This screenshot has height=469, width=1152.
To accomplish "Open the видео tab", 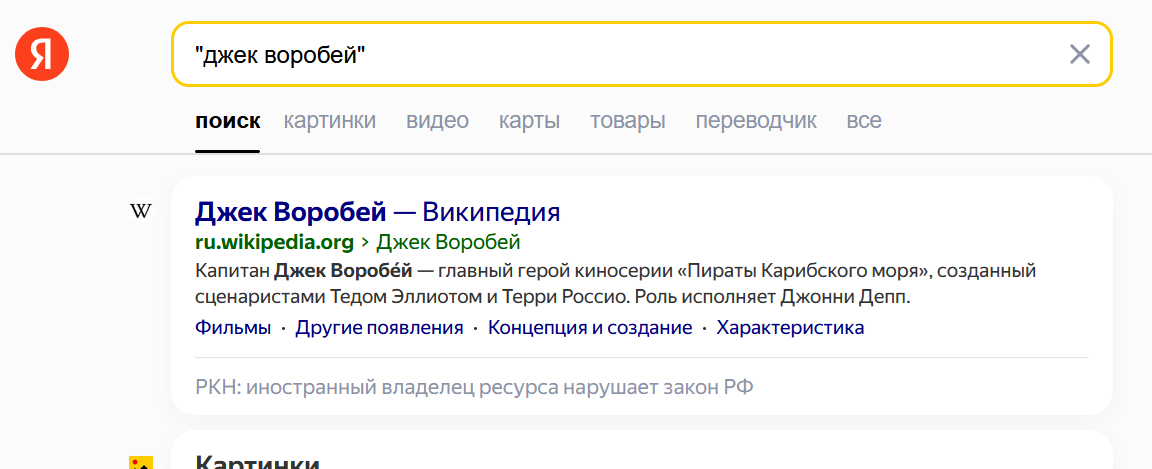I will click(437, 121).
